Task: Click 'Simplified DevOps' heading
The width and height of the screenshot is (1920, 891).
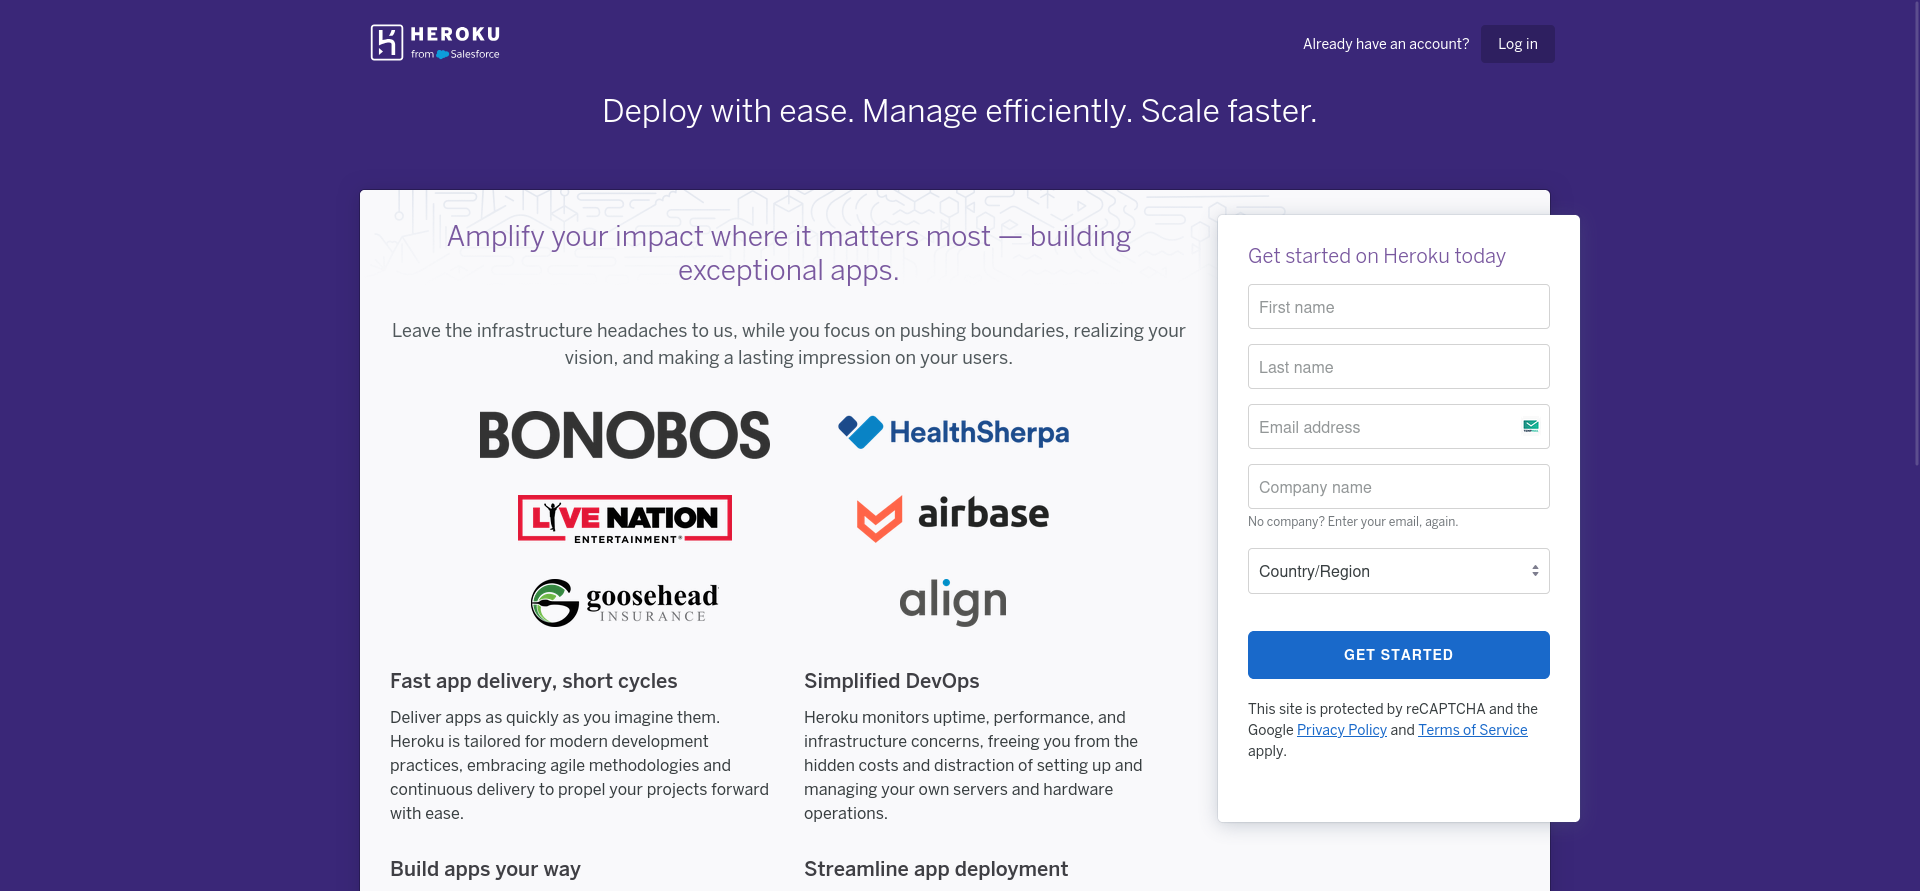Action: 891,681
